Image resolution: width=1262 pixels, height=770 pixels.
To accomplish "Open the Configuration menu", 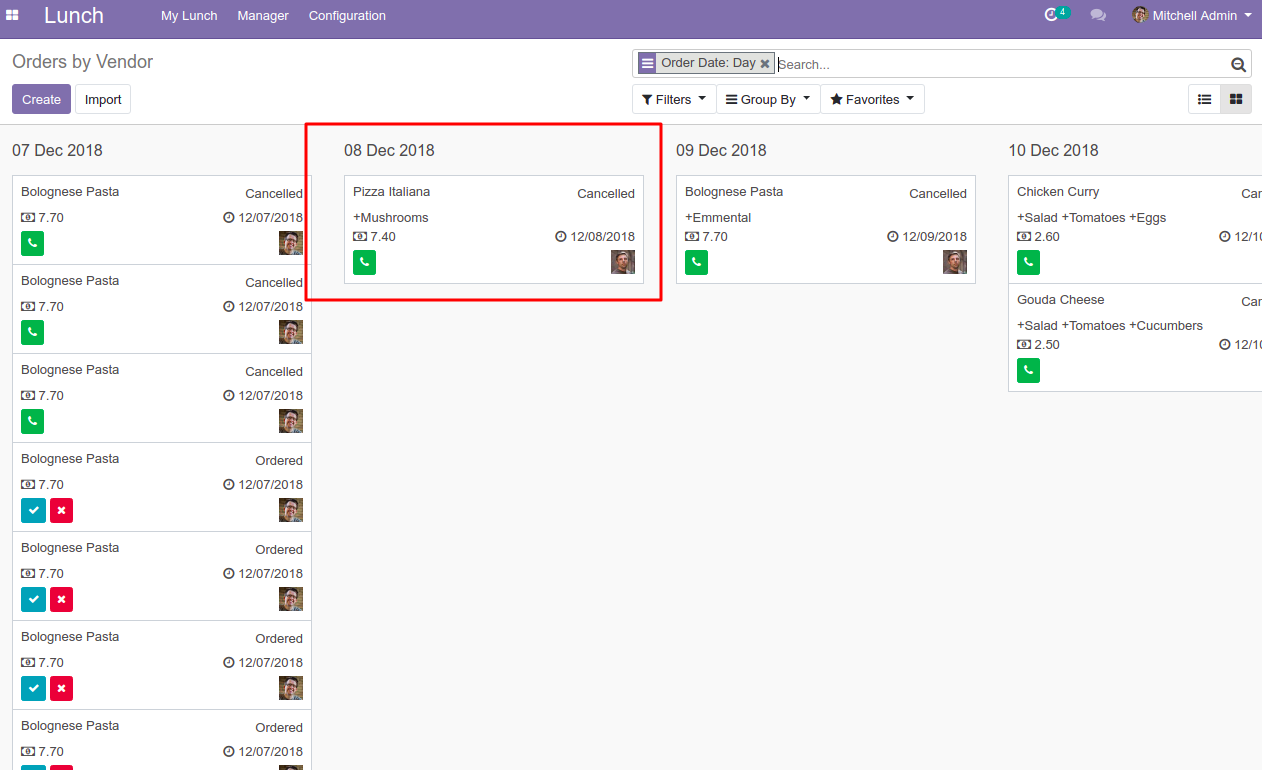I will [x=347, y=15].
